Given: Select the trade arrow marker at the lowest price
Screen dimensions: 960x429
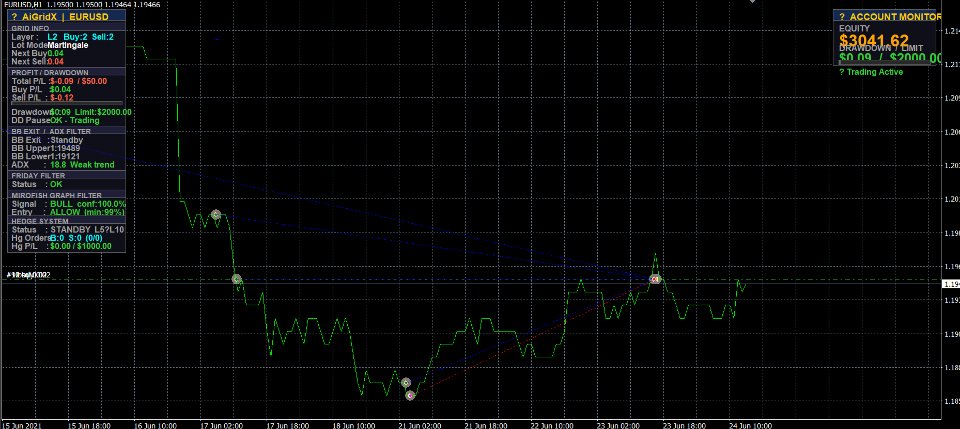Looking at the screenshot, I should [410, 395].
